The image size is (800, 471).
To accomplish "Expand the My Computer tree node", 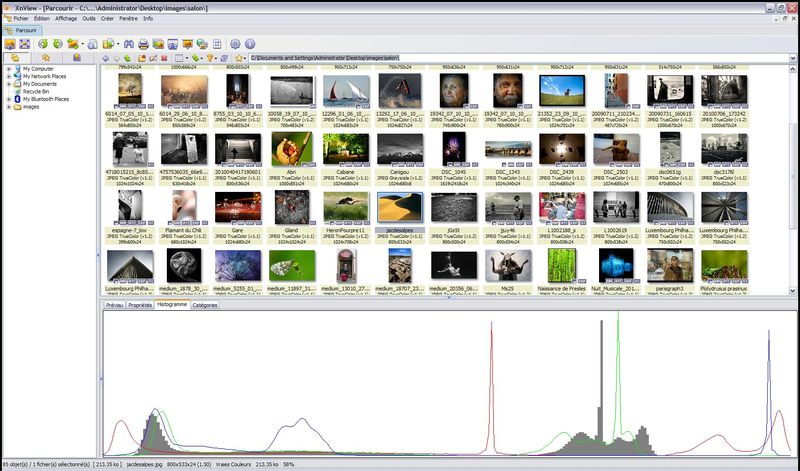I will [x=8, y=69].
